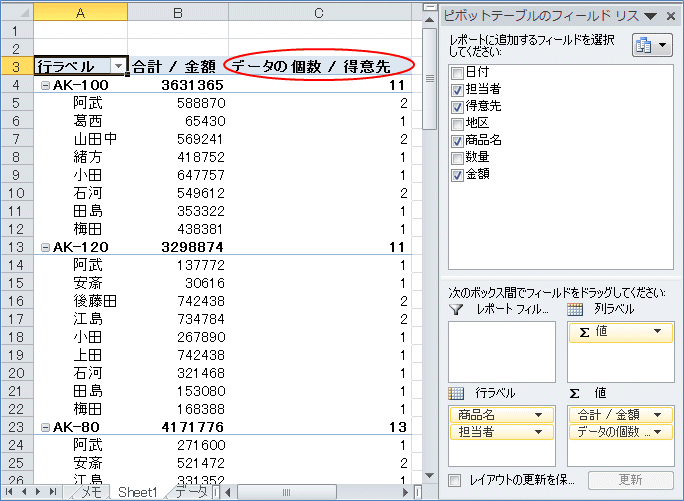Select the 後藤田 row label cell
684x501 pixels.
click(81, 301)
